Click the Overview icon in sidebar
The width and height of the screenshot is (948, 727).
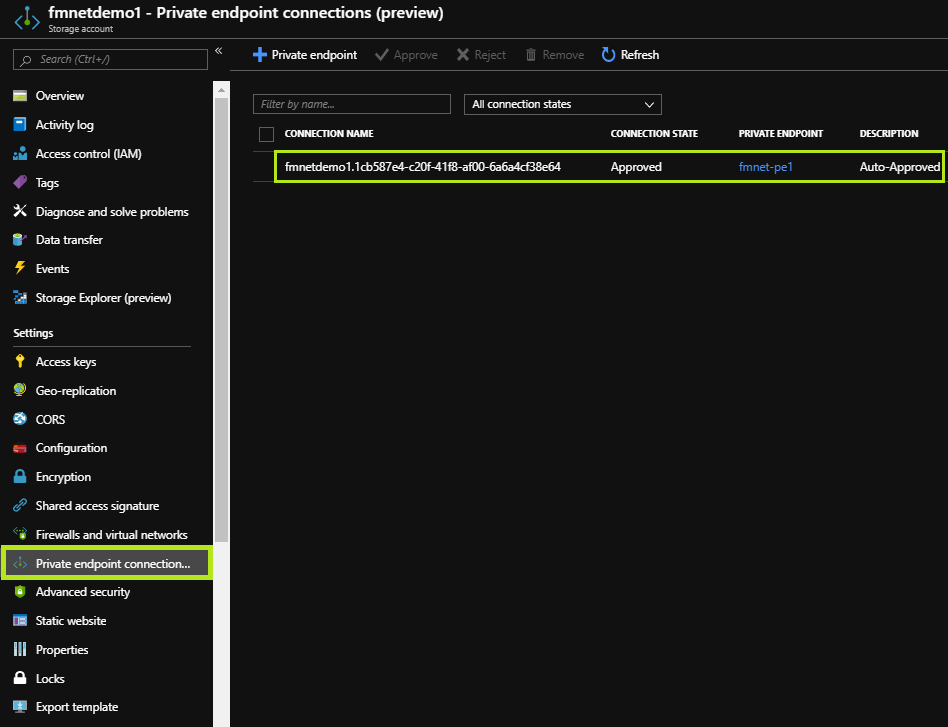(x=20, y=96)
